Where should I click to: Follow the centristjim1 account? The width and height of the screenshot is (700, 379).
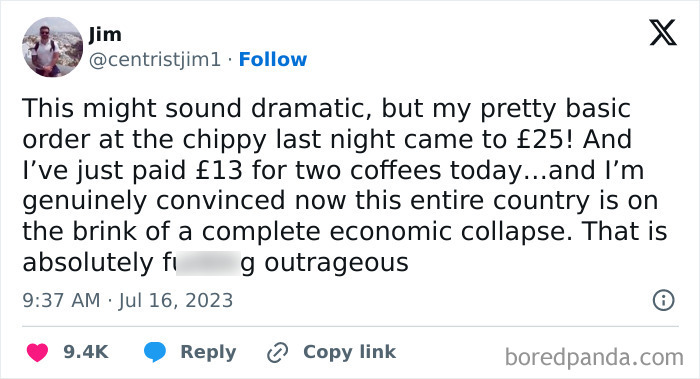pyautogui.click(x=273, y=59)
